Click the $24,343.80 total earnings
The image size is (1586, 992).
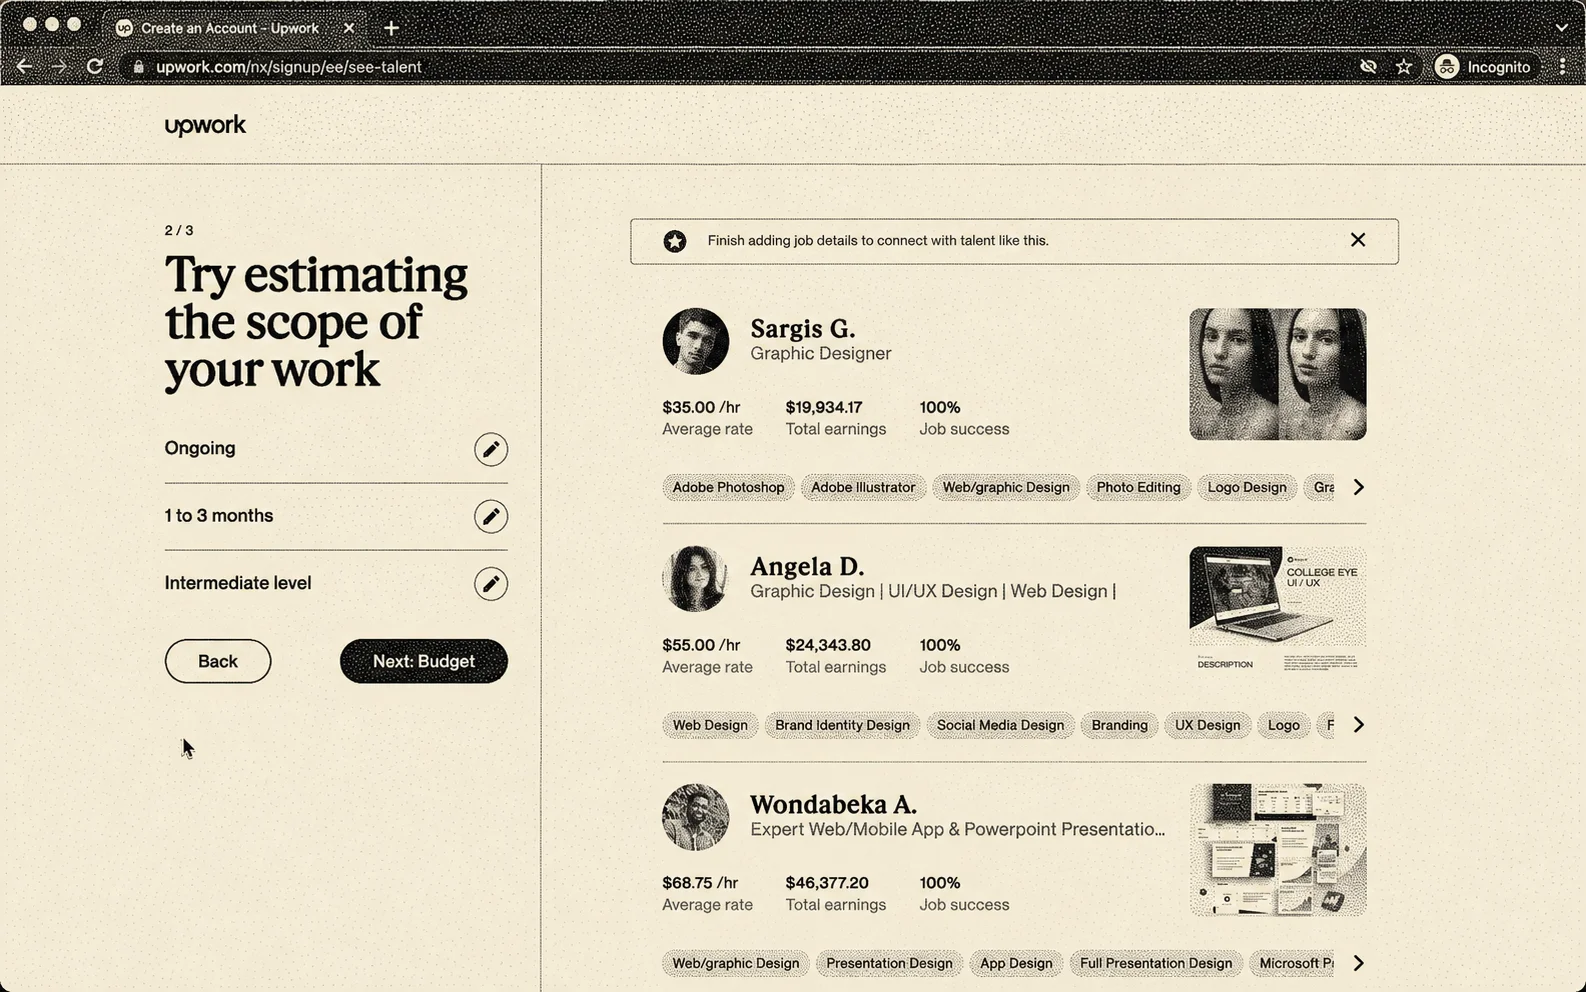click(x=828, y=645)
